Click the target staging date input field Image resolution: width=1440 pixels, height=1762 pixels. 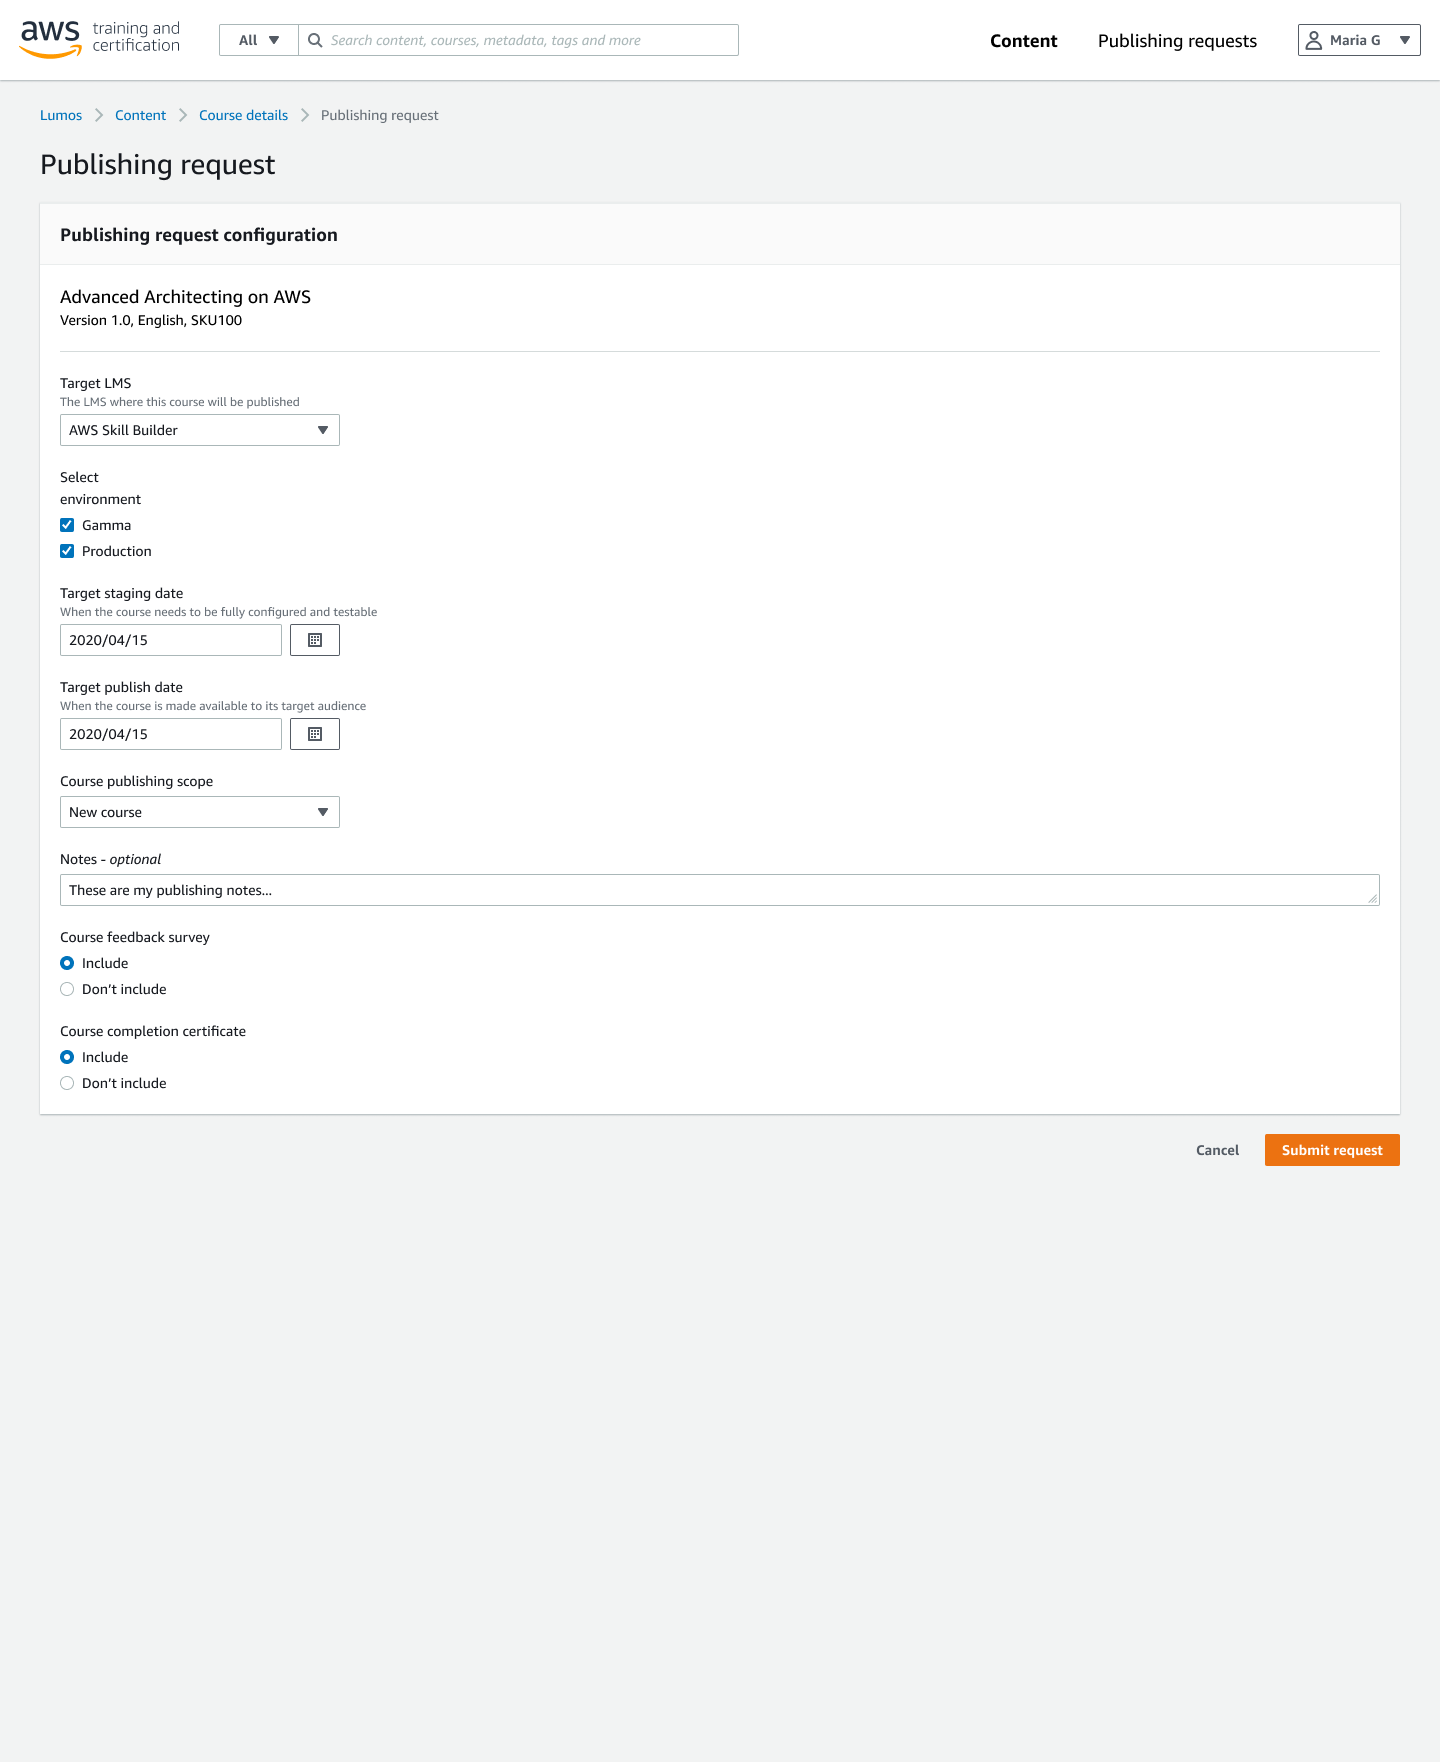171,640
